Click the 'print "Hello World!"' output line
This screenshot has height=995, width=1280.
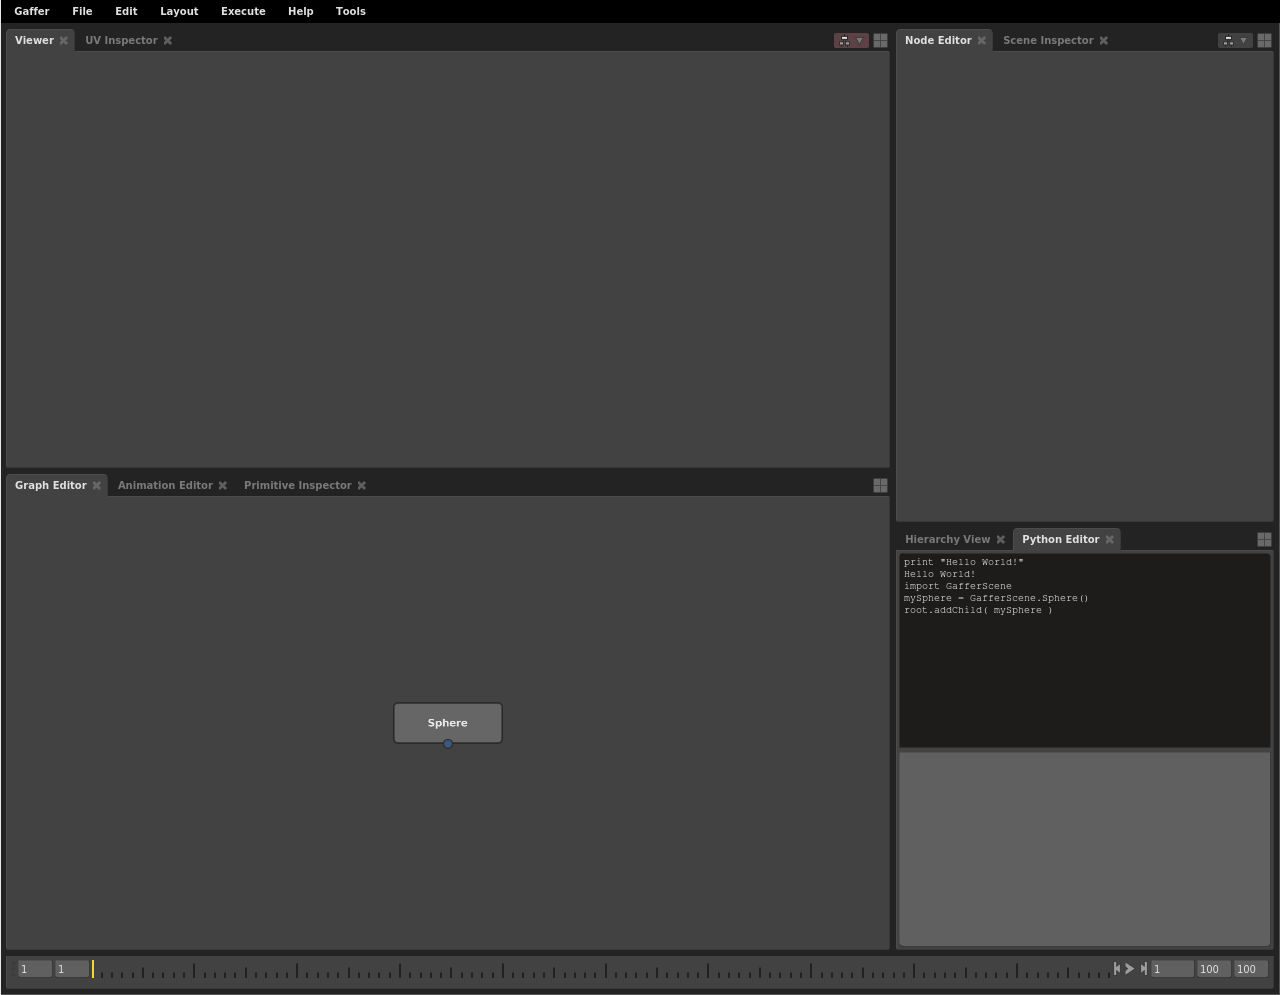point(964,562)
